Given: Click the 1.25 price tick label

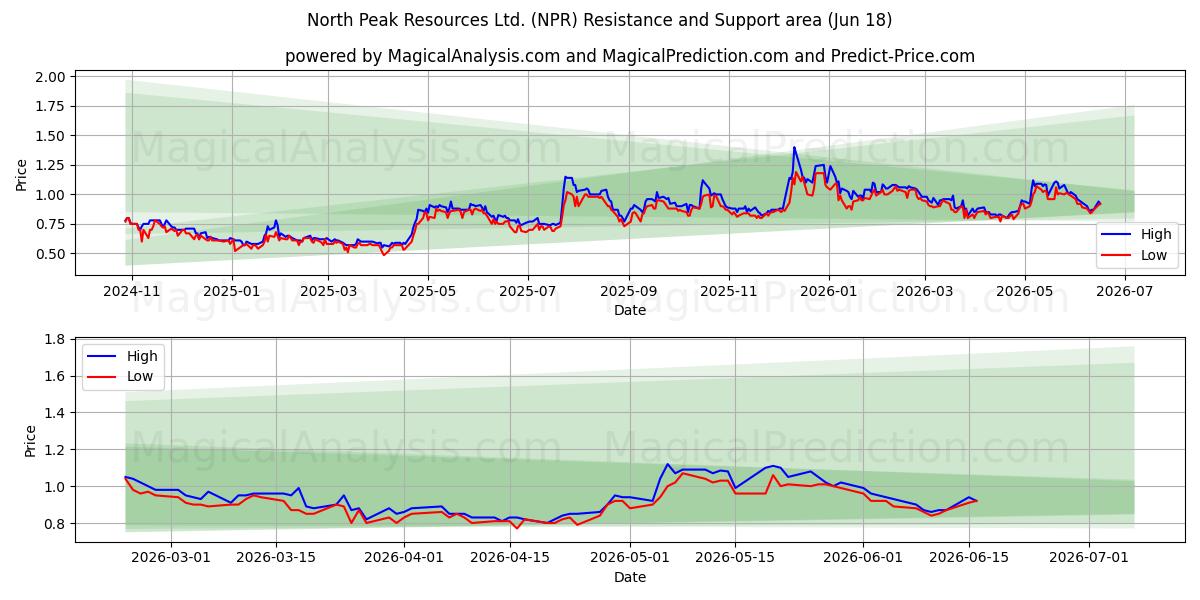Looking at the screenshot, I should point(52,165).
